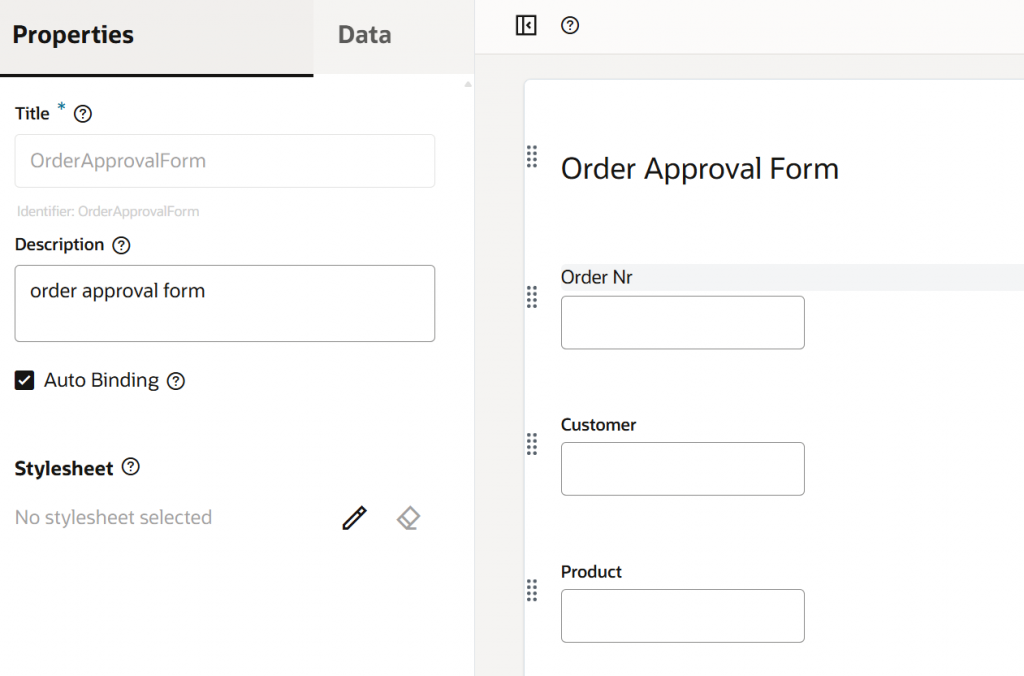
Task: Focus the Order Nr input box
Action: click(x=683, y=323)
